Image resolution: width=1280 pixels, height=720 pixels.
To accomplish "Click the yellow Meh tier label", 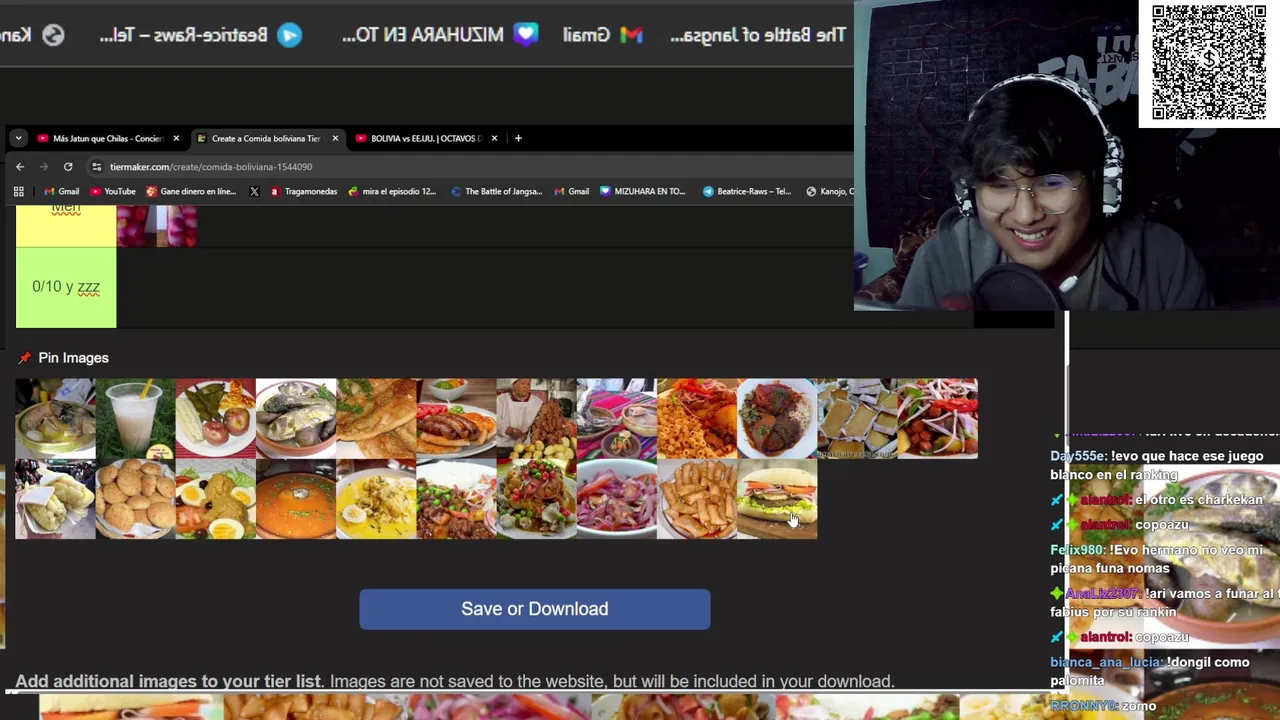I will click(x=66, y=225).
